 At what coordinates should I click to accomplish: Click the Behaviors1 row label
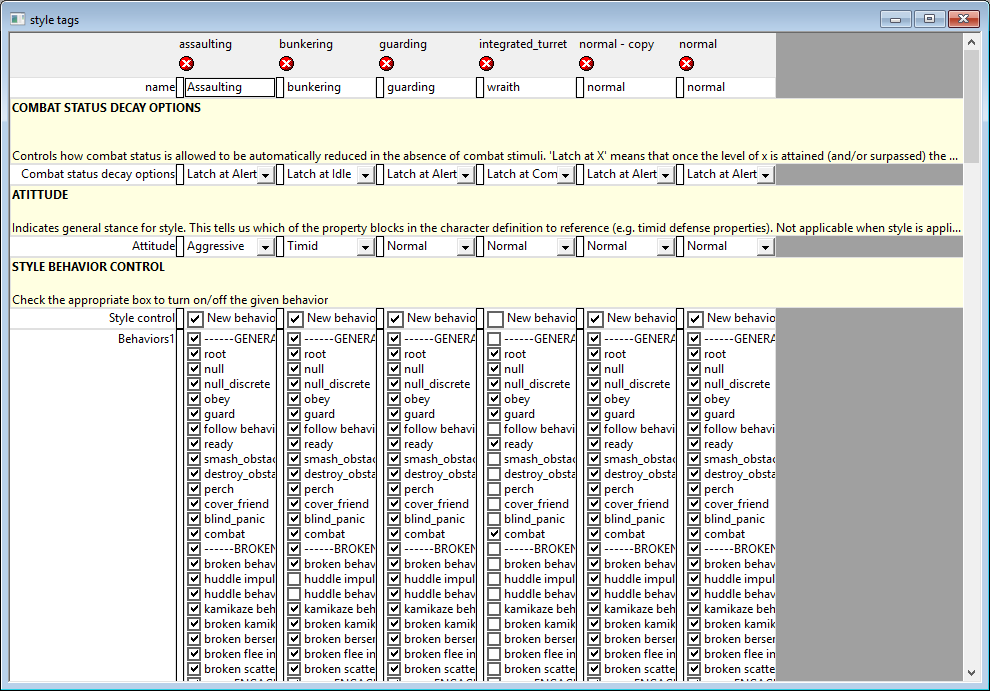click(x=146, y=339)
